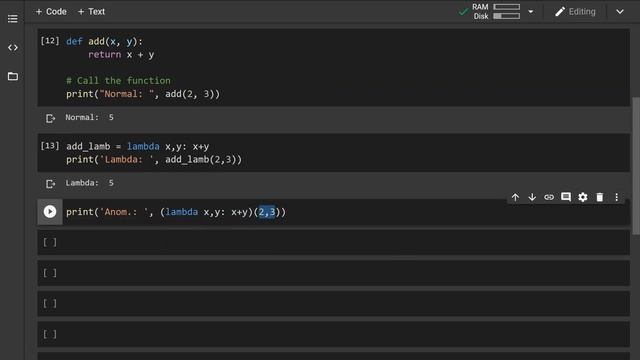Move the selected cell down
The image size is (640, 360).
click(x=532, y=198)
